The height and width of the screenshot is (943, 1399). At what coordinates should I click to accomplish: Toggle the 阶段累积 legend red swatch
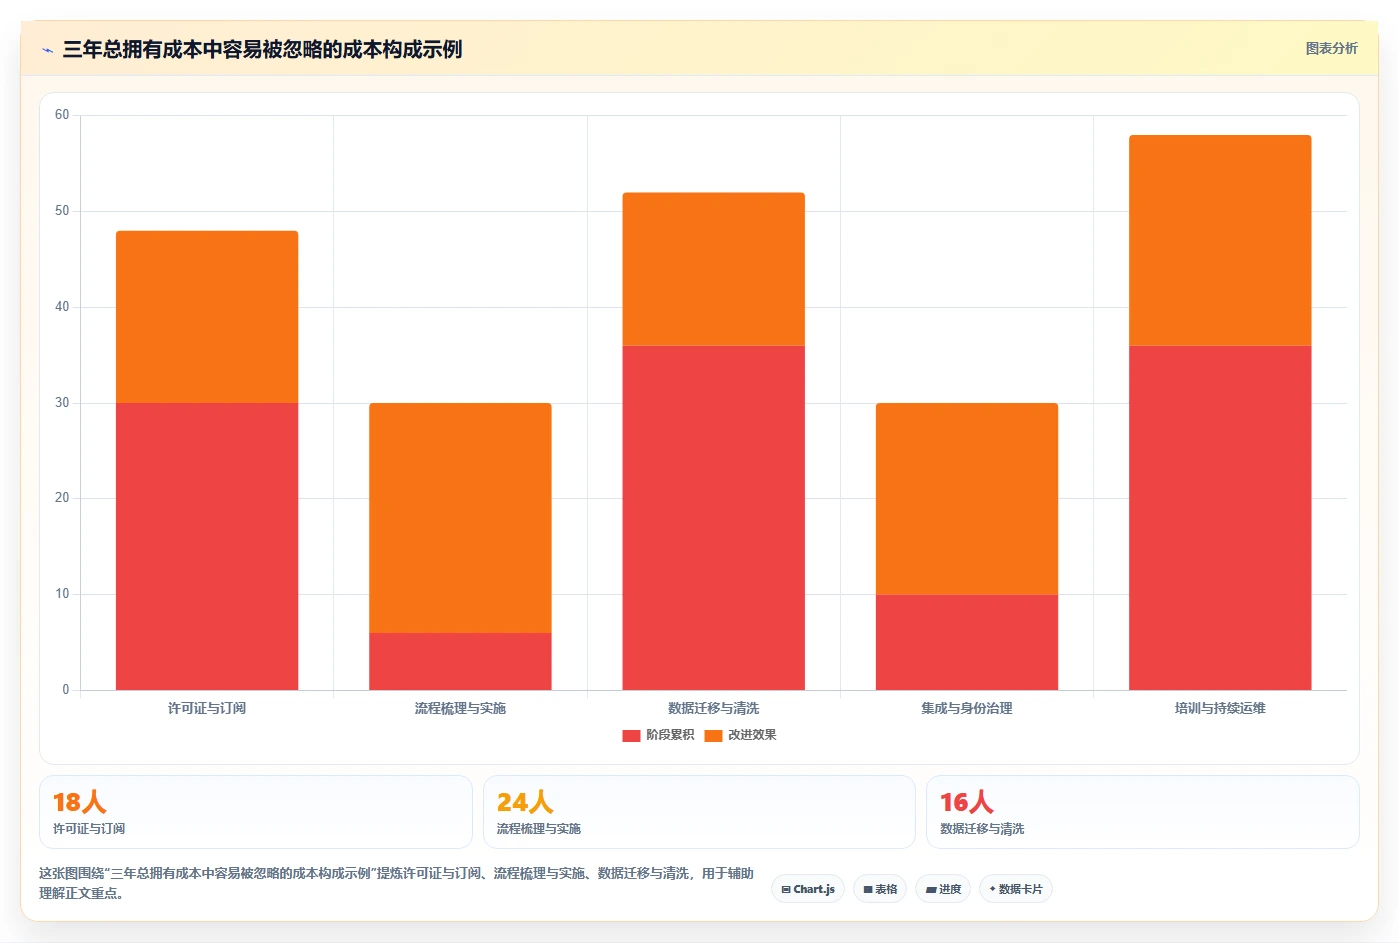click(631, 735)
